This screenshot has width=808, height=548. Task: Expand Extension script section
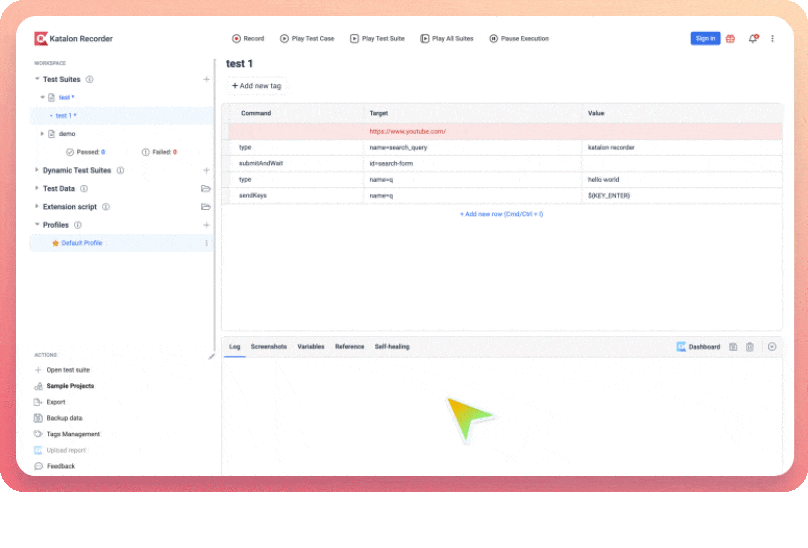pyautogui.click(x=37, y=206)
